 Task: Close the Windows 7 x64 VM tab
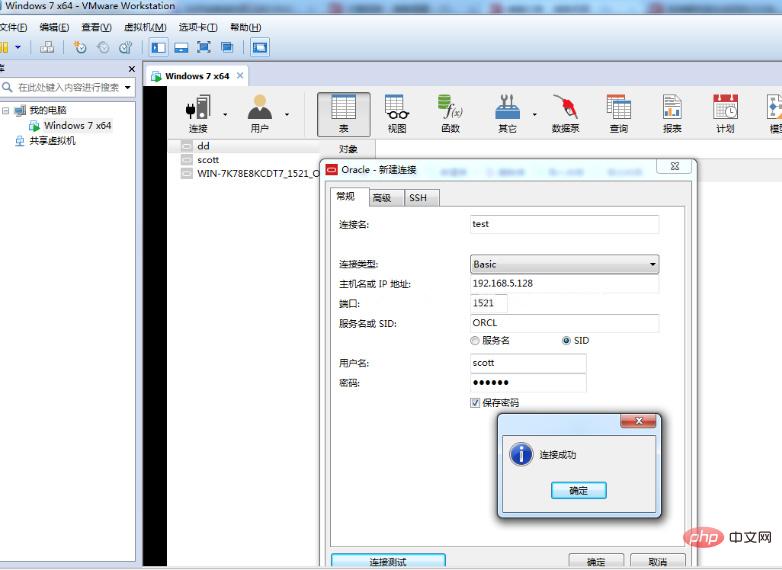(240, 75)
